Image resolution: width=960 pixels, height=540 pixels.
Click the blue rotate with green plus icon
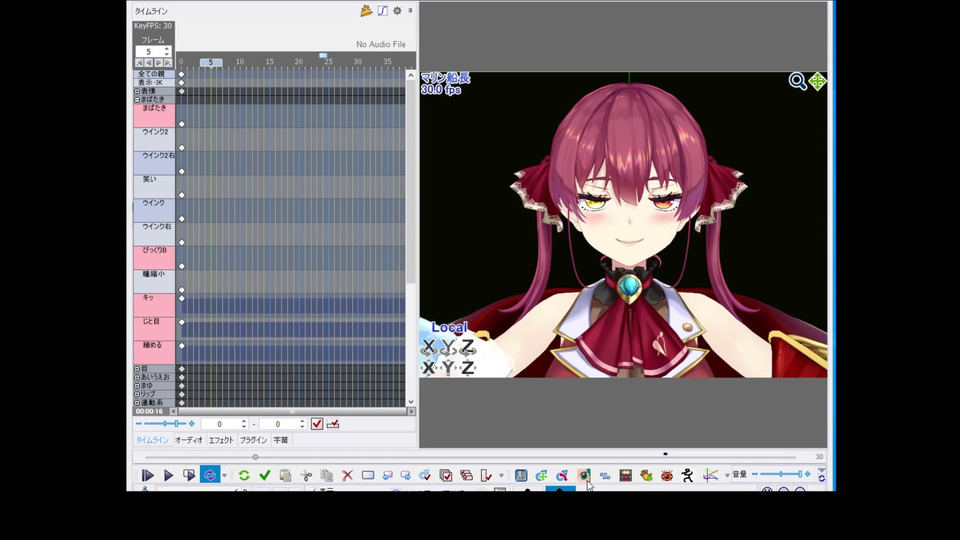click(x=541, y=475)
